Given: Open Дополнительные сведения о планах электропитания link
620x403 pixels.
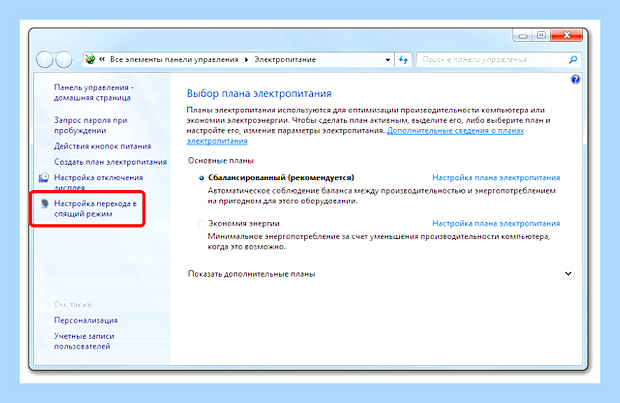Looking at the screenshot, I should coord(455,131).
